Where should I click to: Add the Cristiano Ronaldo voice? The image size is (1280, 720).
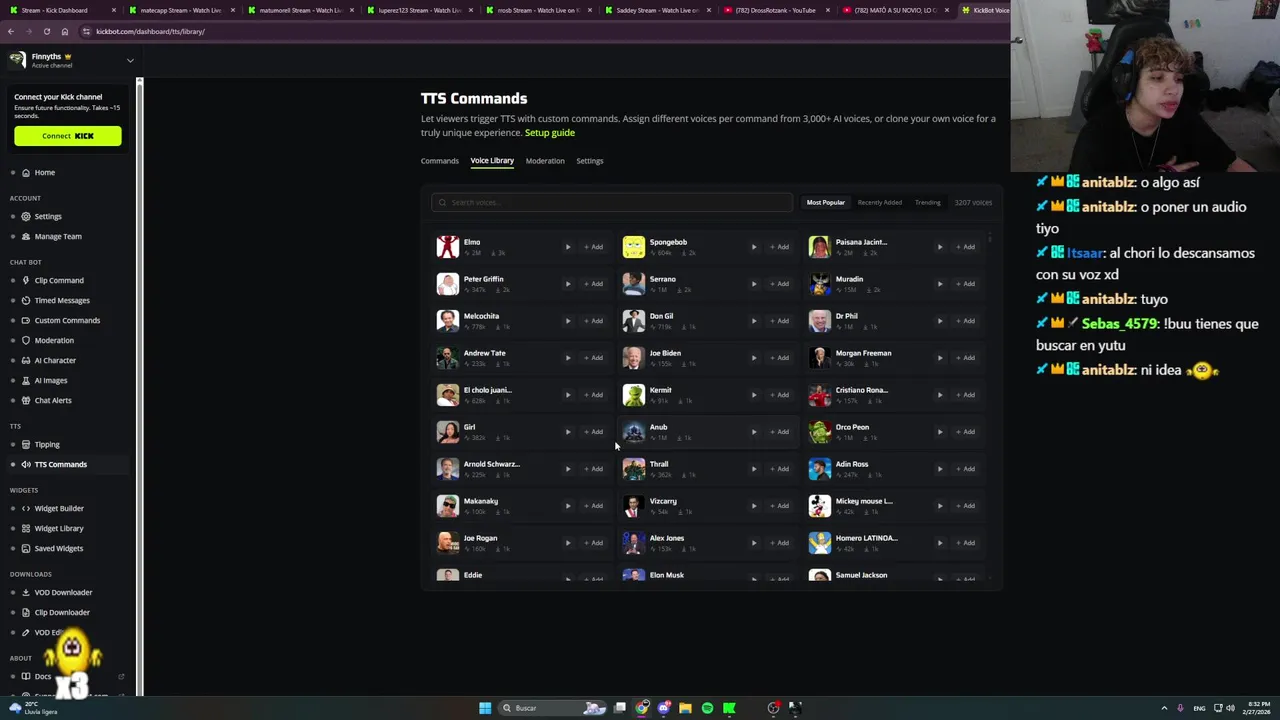pyautogui.click(x=965, y=395)
